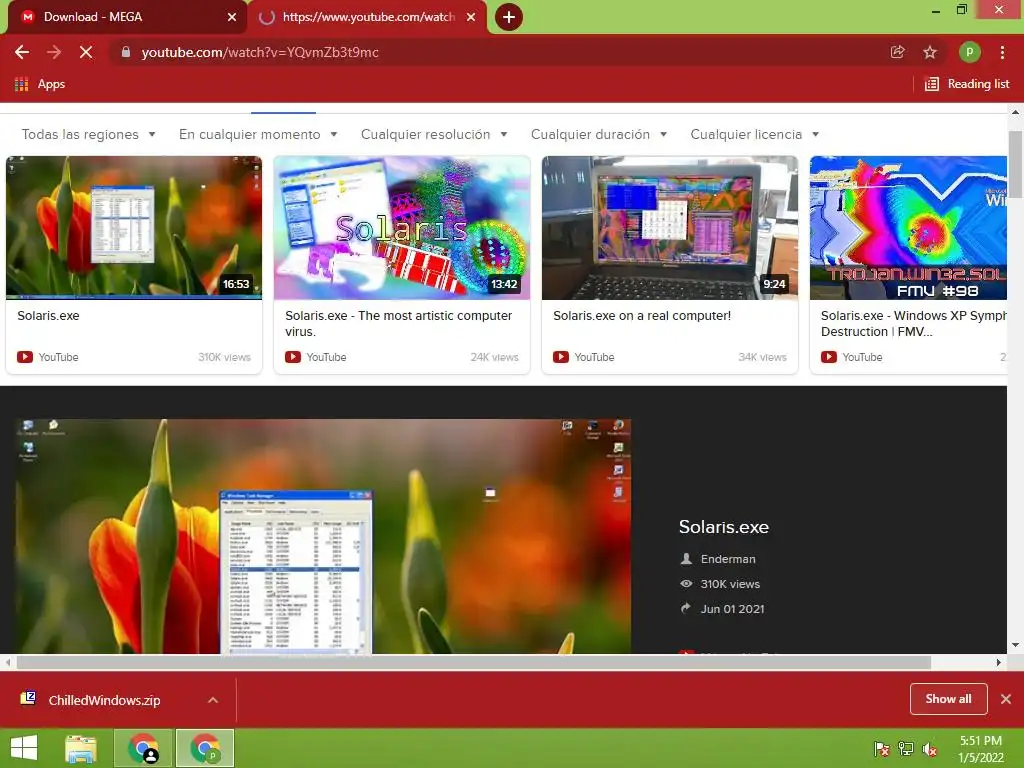Viewport: 1024px width, 768px height.
Task: Click the Enderman channel name
Action: click(x=728, y=559)
